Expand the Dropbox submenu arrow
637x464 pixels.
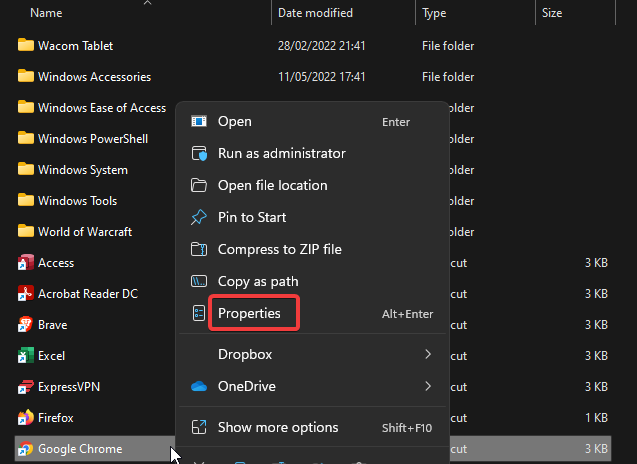(428, 354)
